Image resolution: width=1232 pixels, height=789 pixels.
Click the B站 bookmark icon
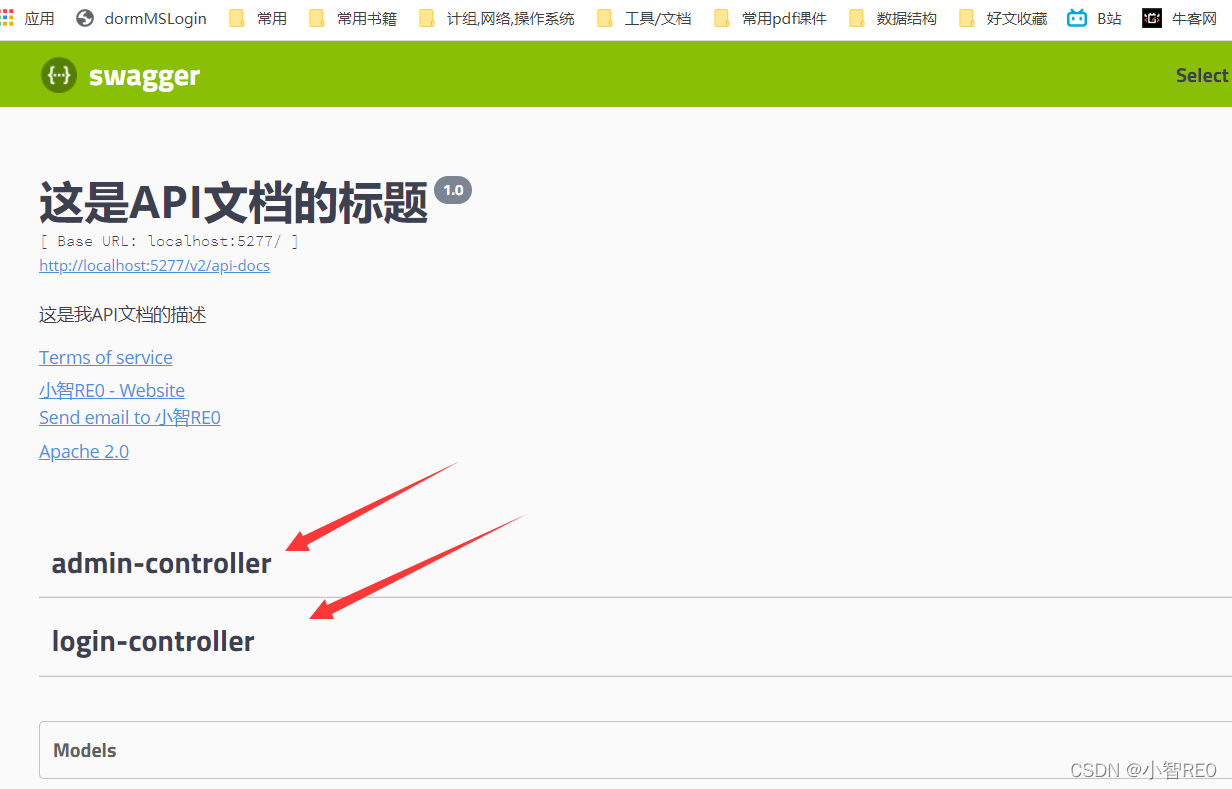(1077, 18)
